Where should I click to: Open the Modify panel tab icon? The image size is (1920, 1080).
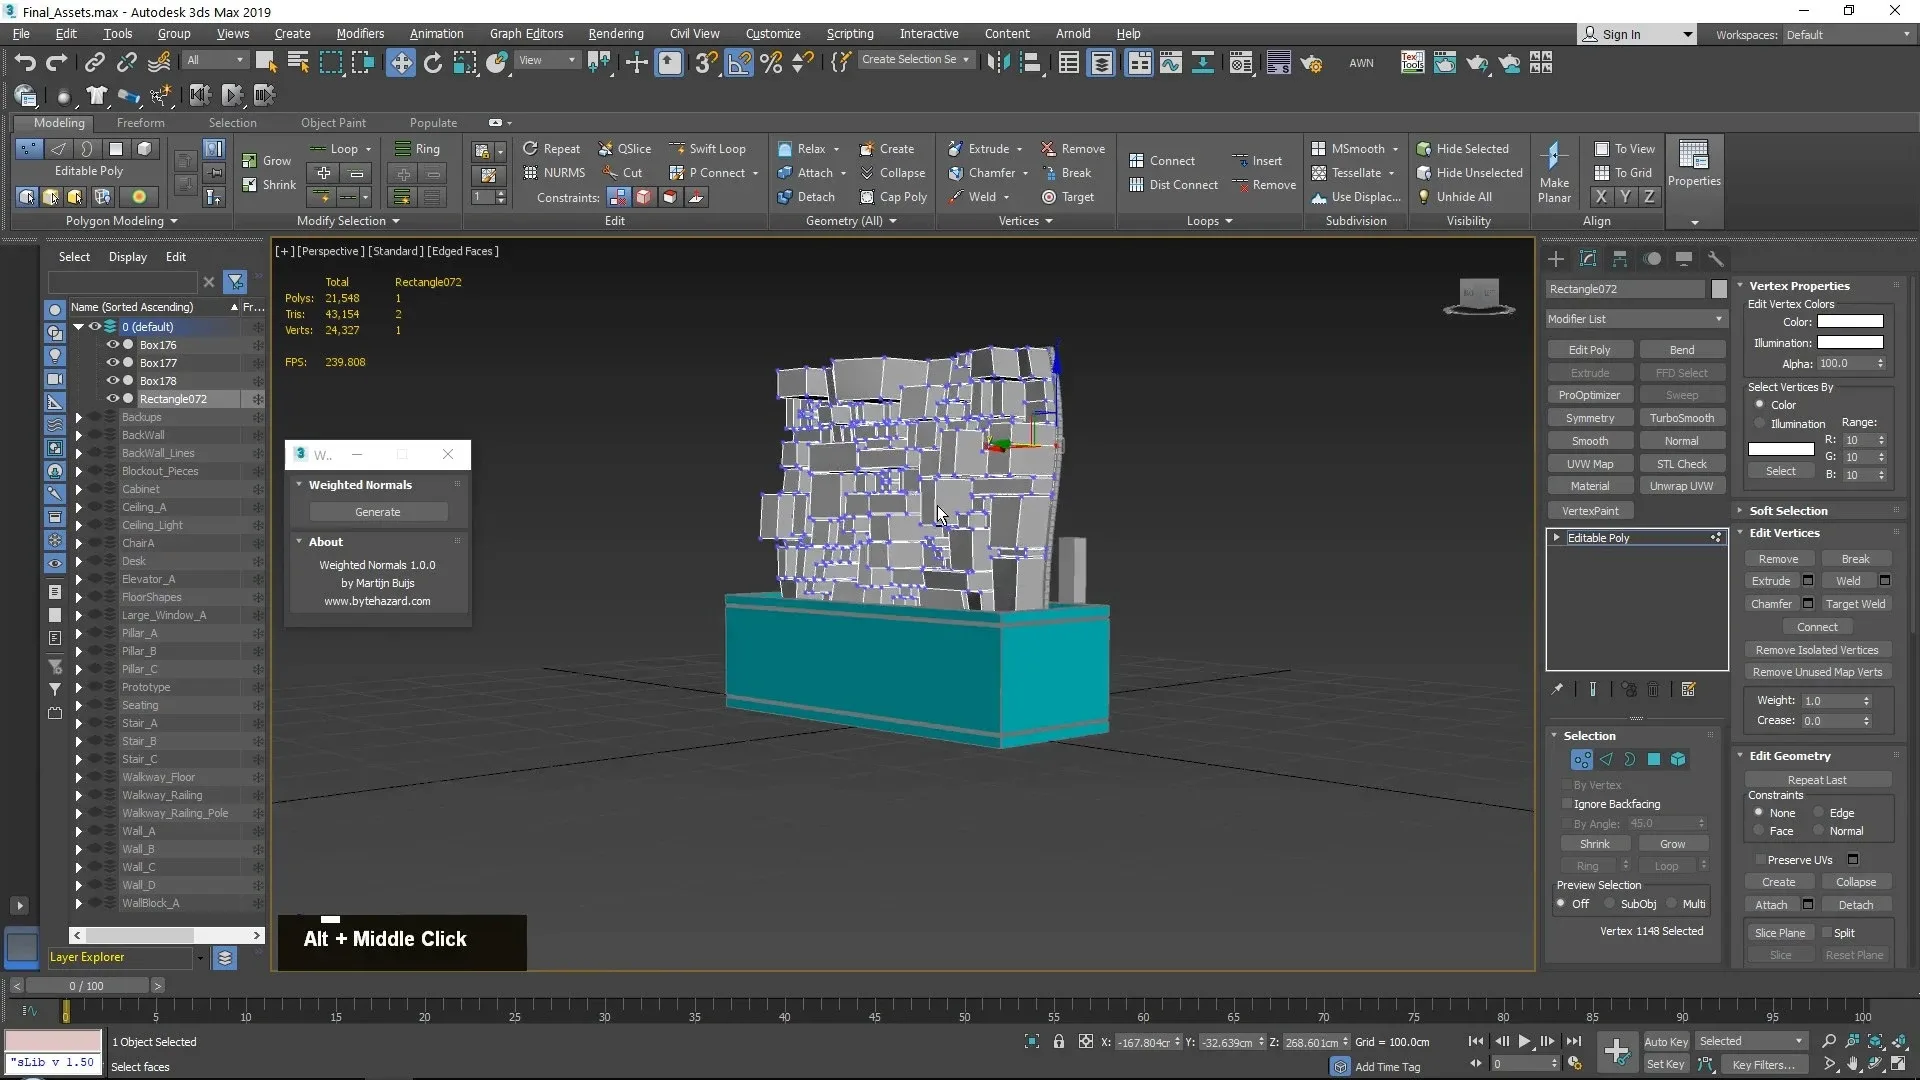point(1587,259)
